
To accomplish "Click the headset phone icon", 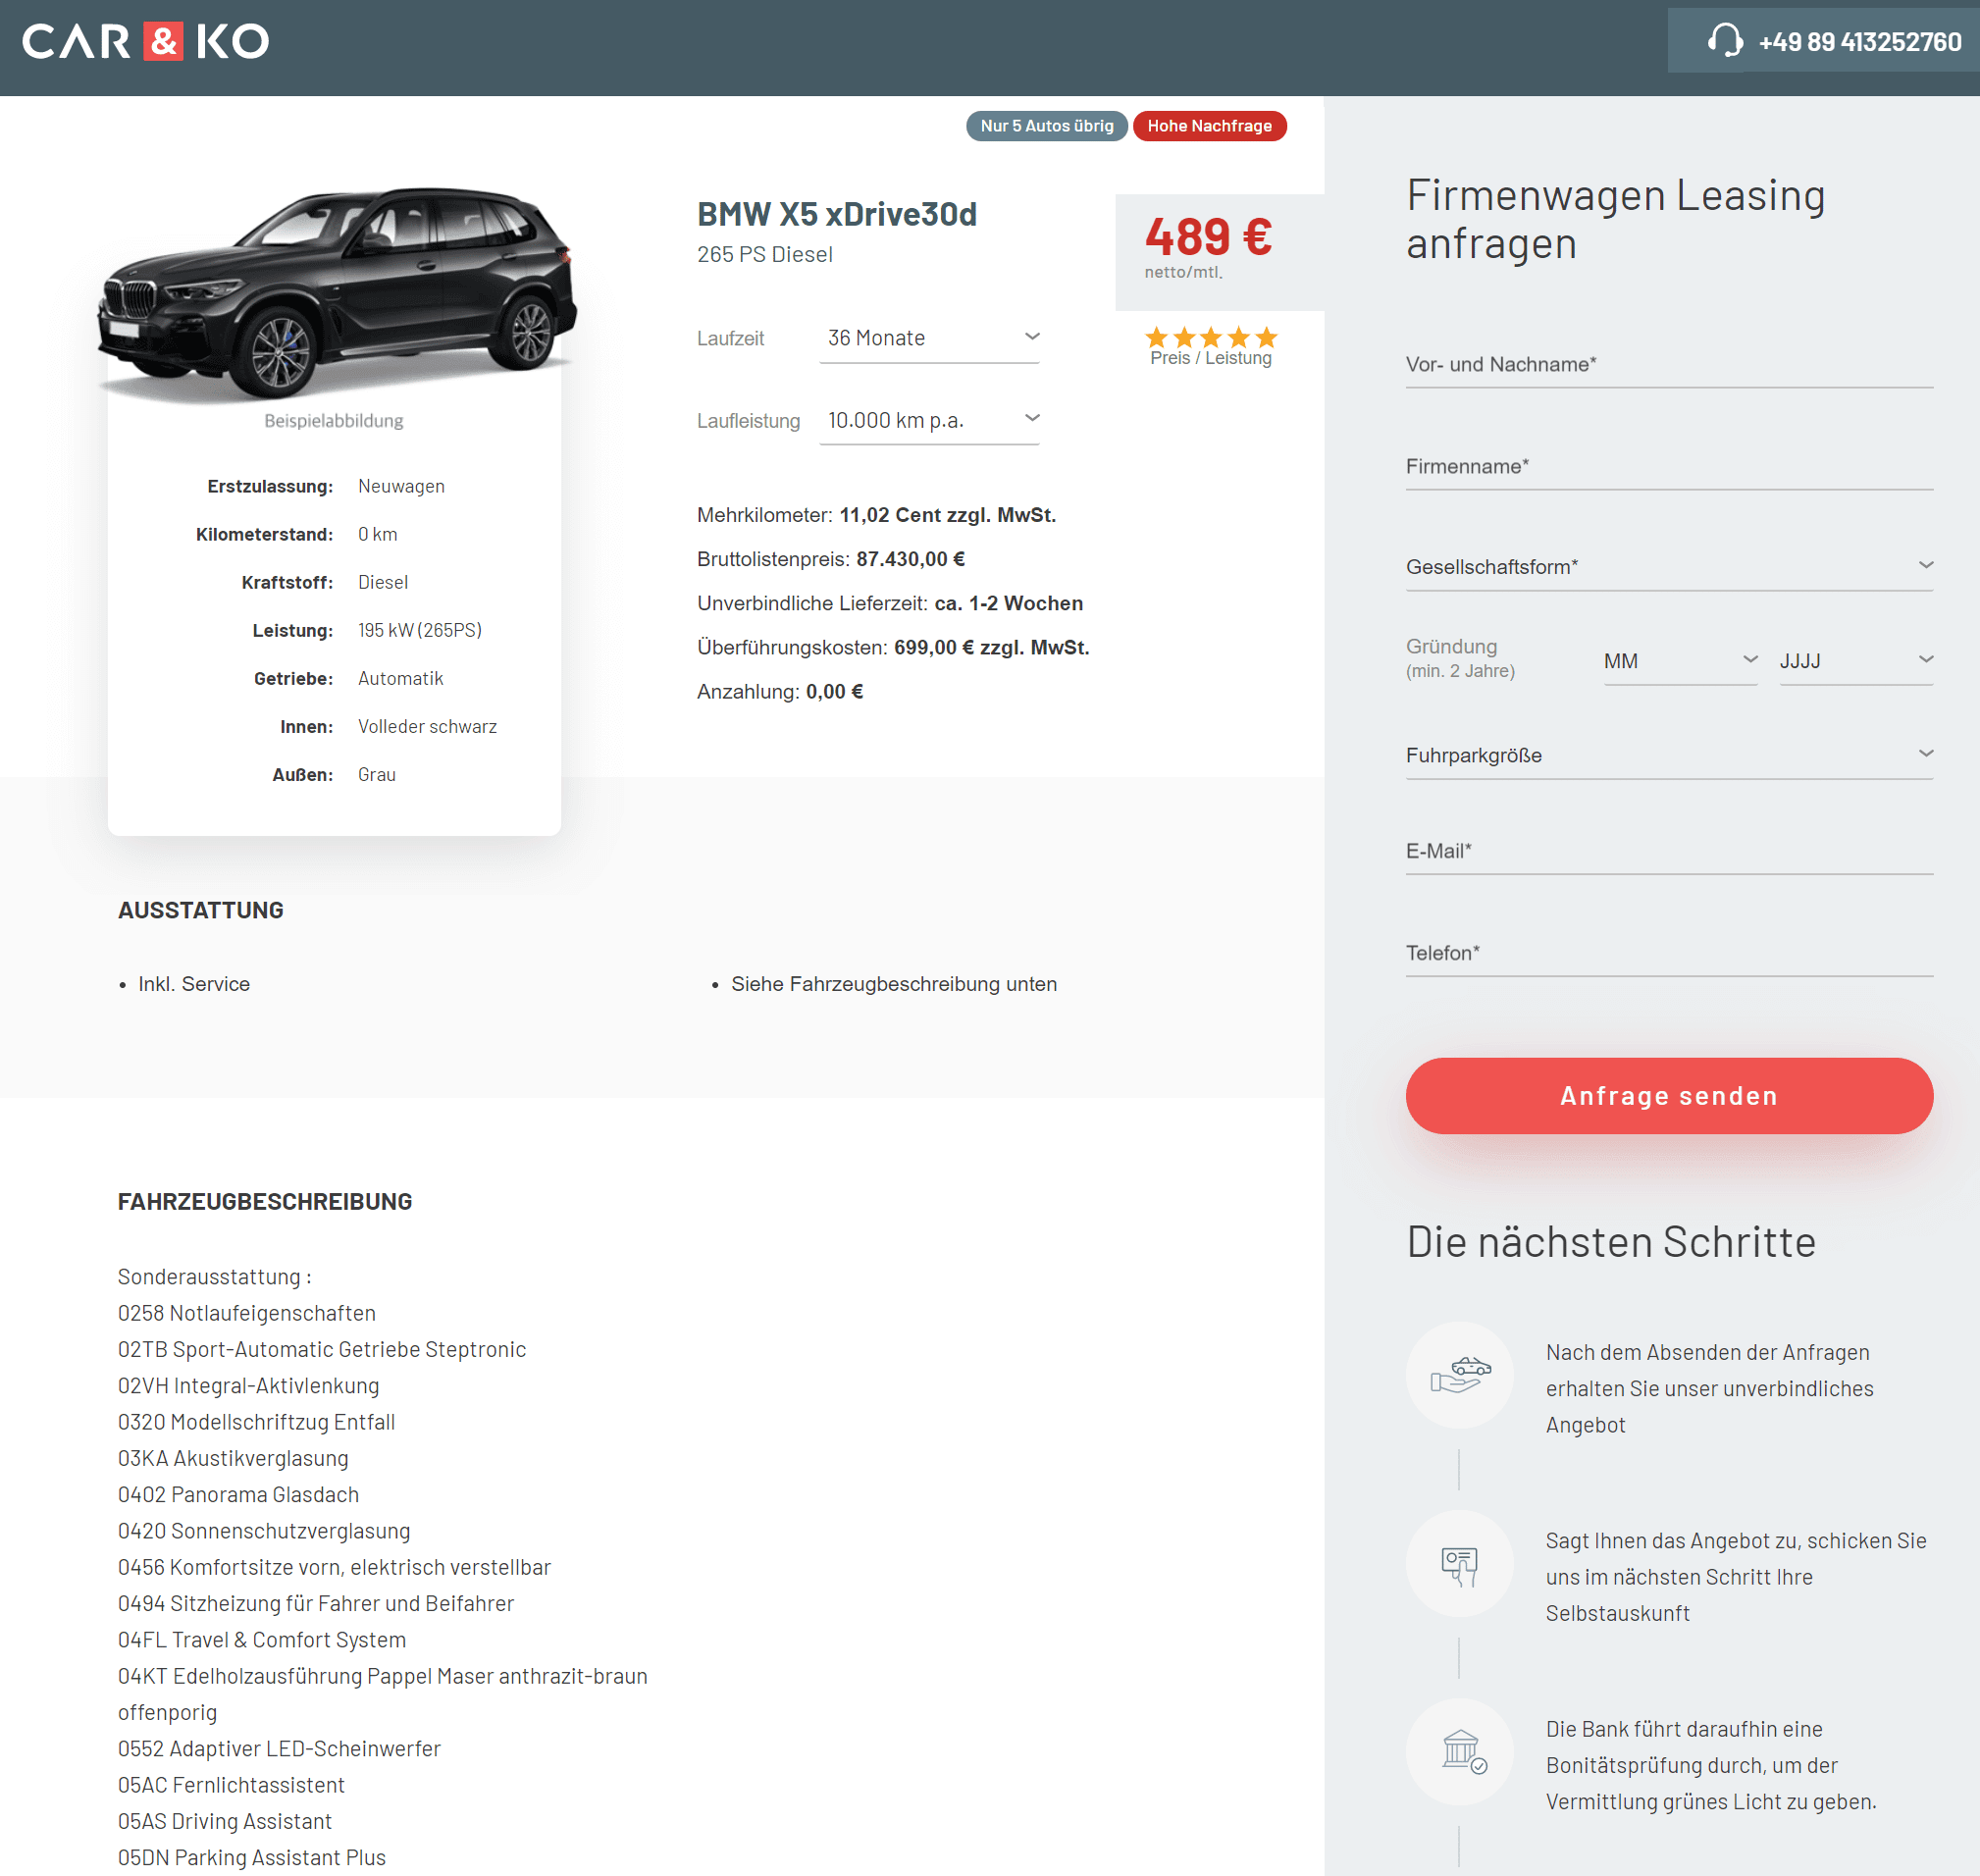I will [1724, 41].
